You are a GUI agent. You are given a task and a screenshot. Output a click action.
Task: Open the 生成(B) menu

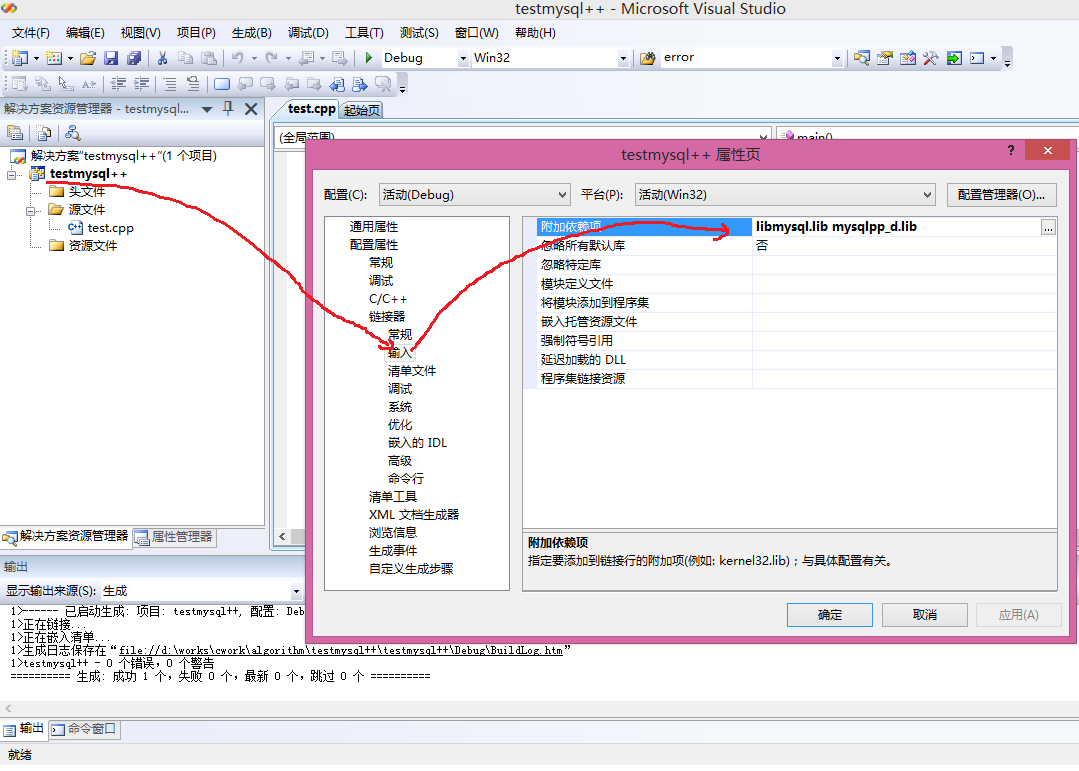pos(251,32)
